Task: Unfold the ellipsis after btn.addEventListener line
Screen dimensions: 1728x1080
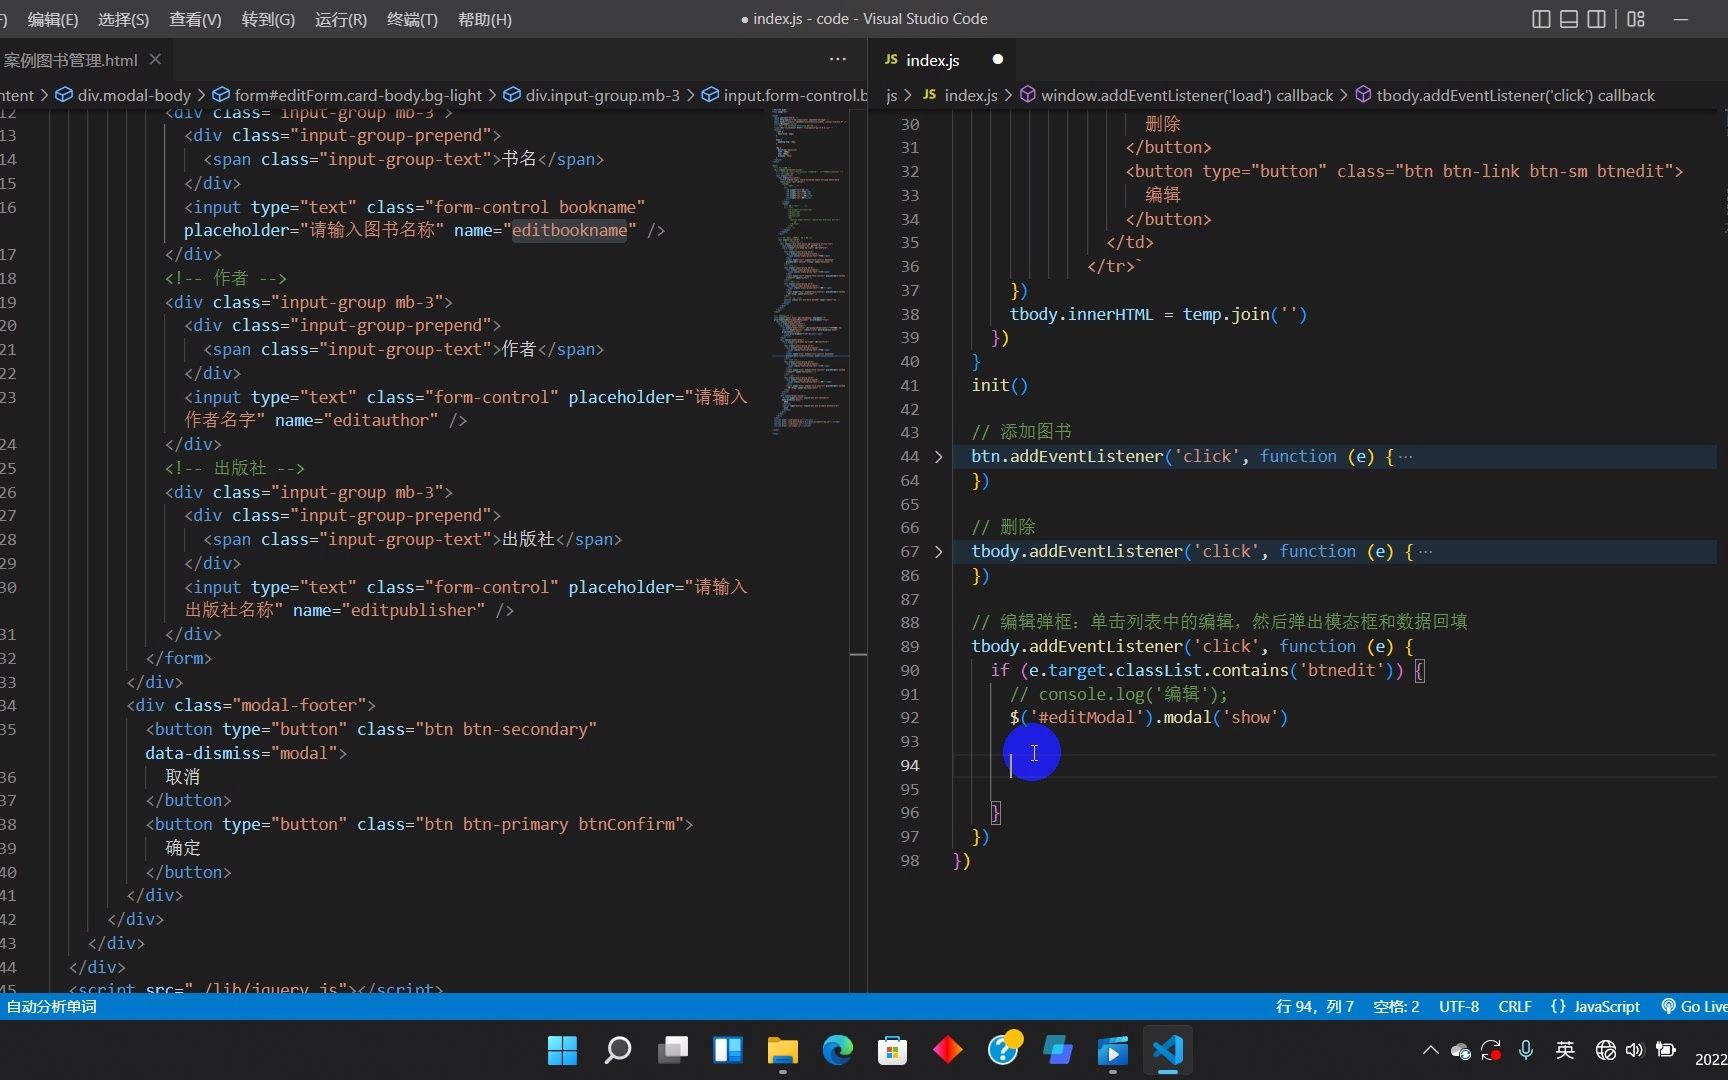Action: [1406, 457]
